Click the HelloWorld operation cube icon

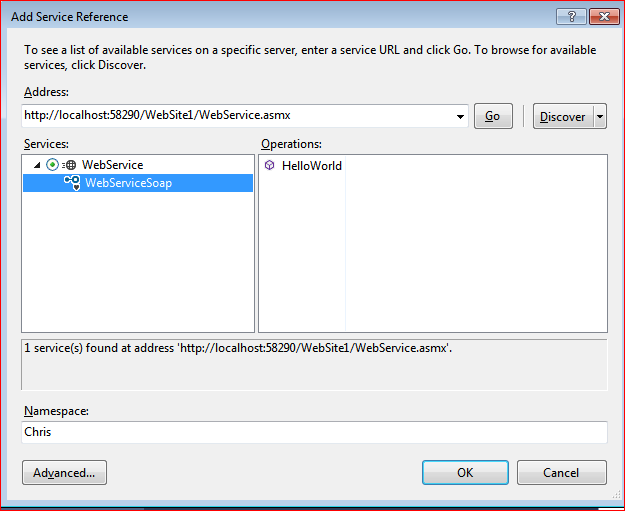point(269,165)
